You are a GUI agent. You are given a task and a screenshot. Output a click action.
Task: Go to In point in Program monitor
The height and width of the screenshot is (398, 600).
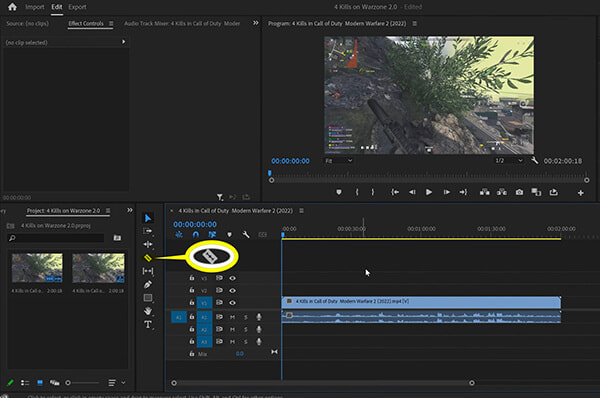point(395,192)
